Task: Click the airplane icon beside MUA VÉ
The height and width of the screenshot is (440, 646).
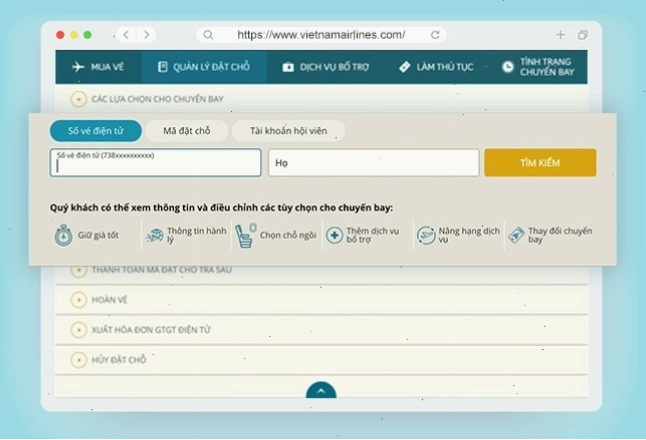Action: coord(78,67)
